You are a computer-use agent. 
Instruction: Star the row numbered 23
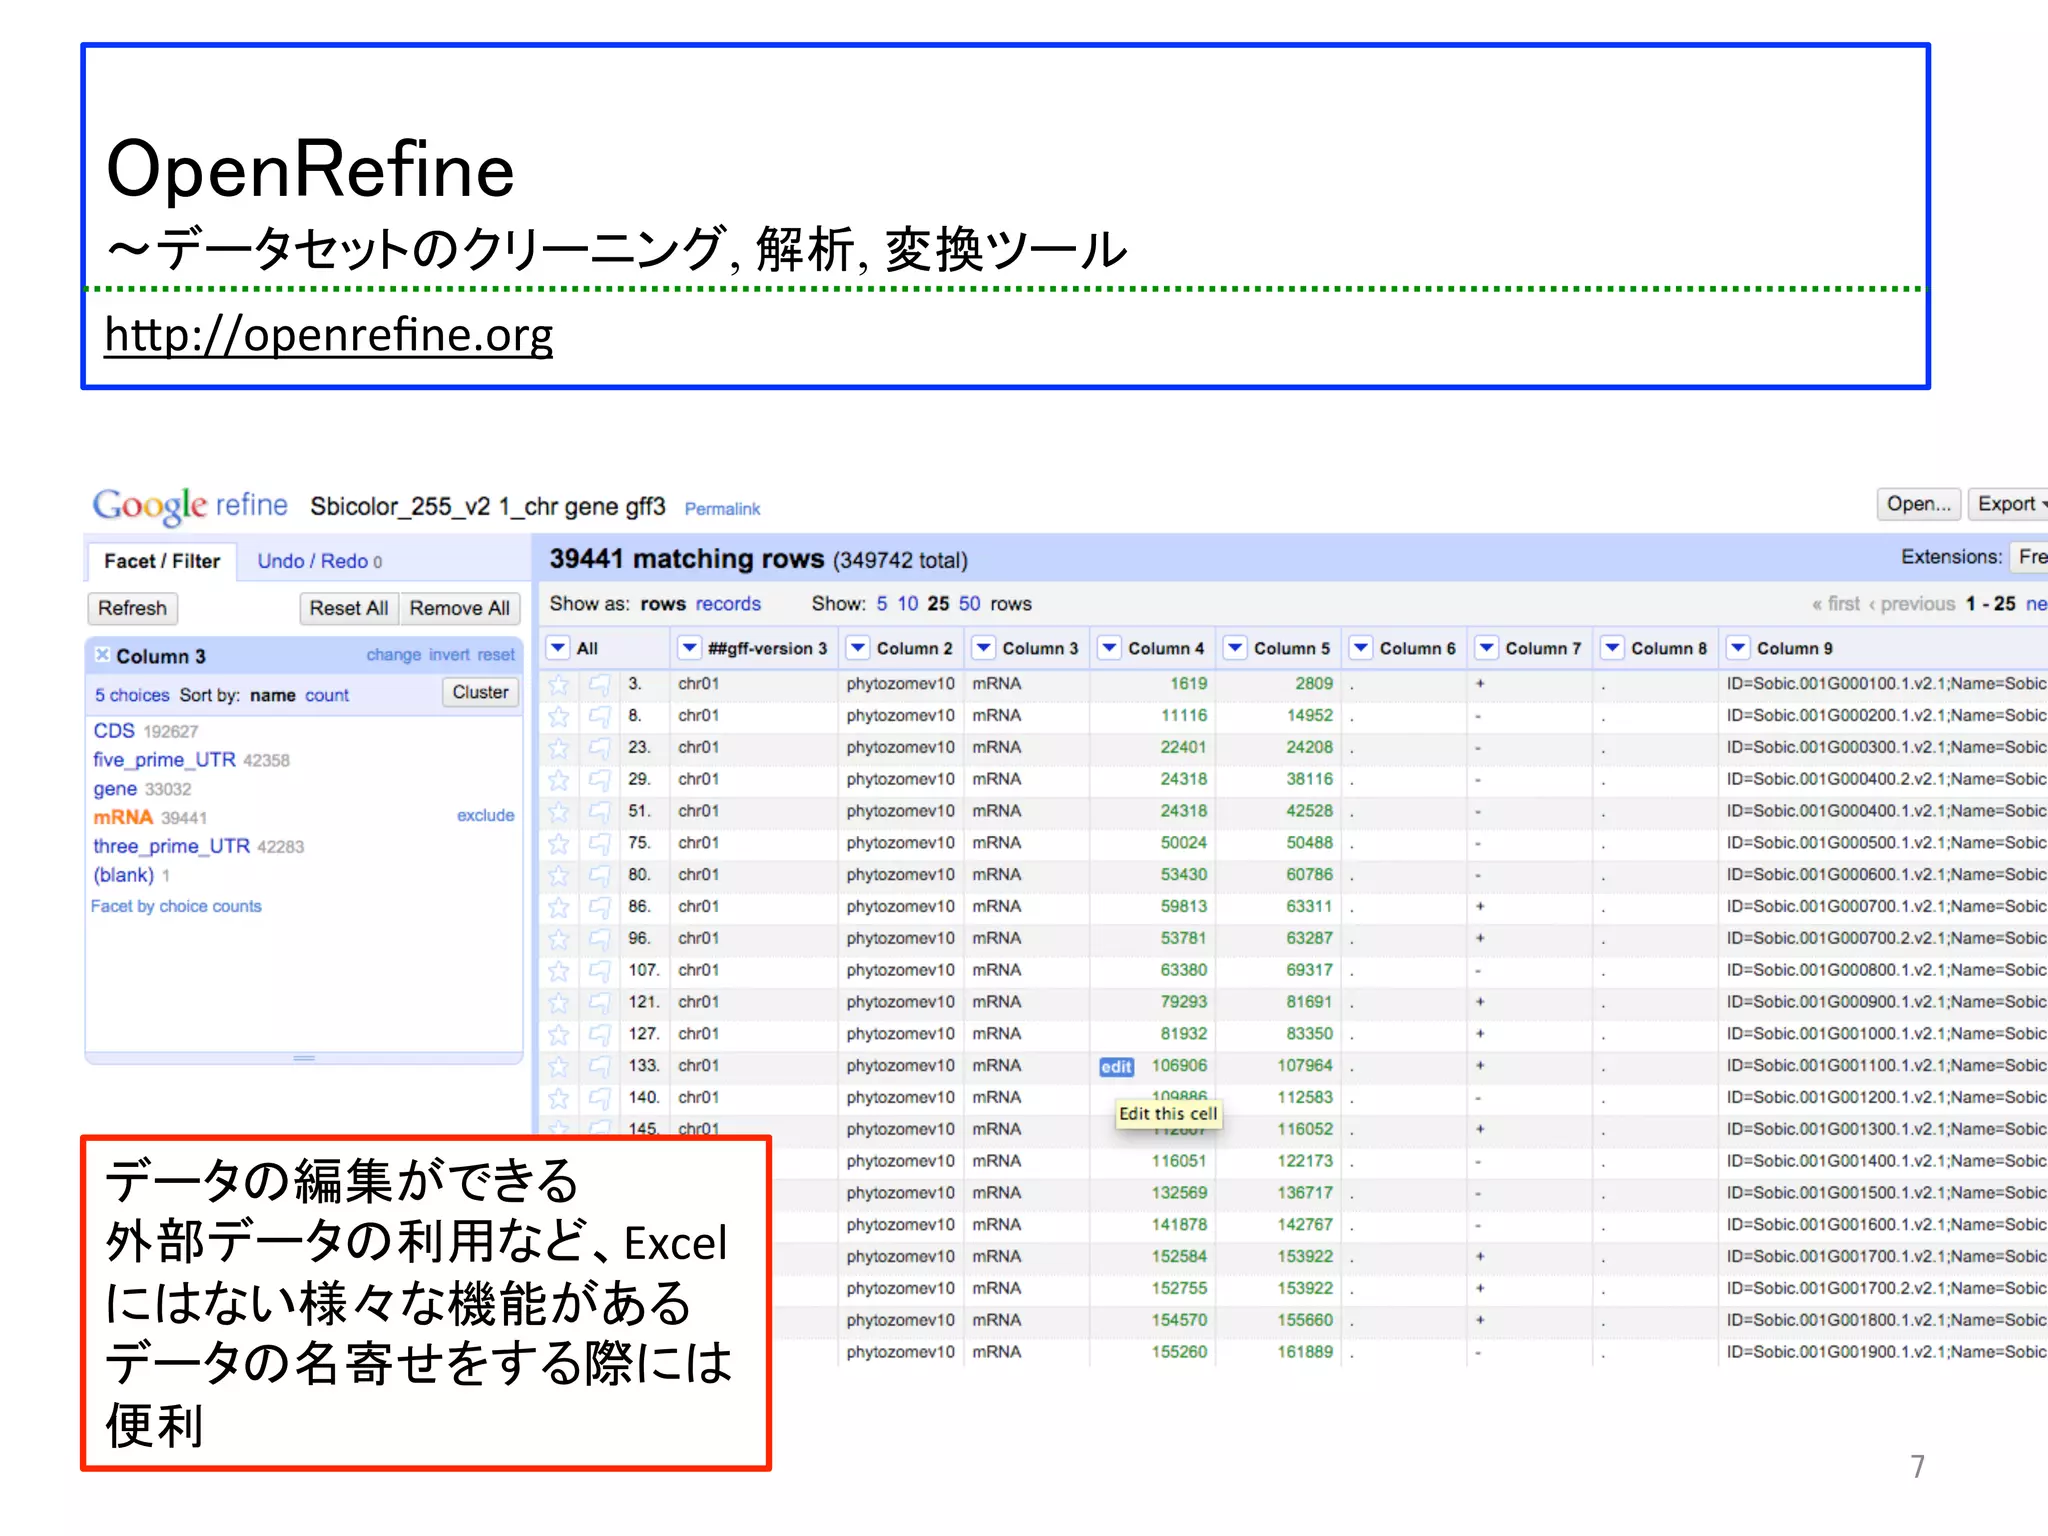pyautogui.click(x=559, y=749)
